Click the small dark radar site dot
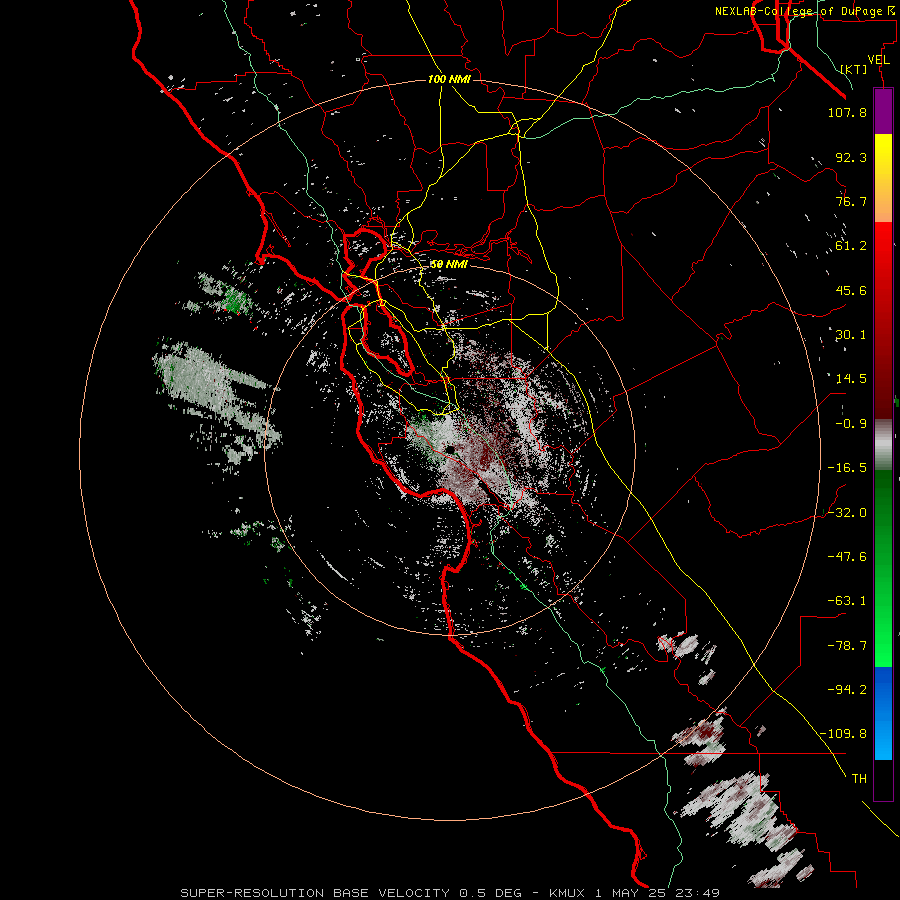Screen dimensions: 900x900 449,449
